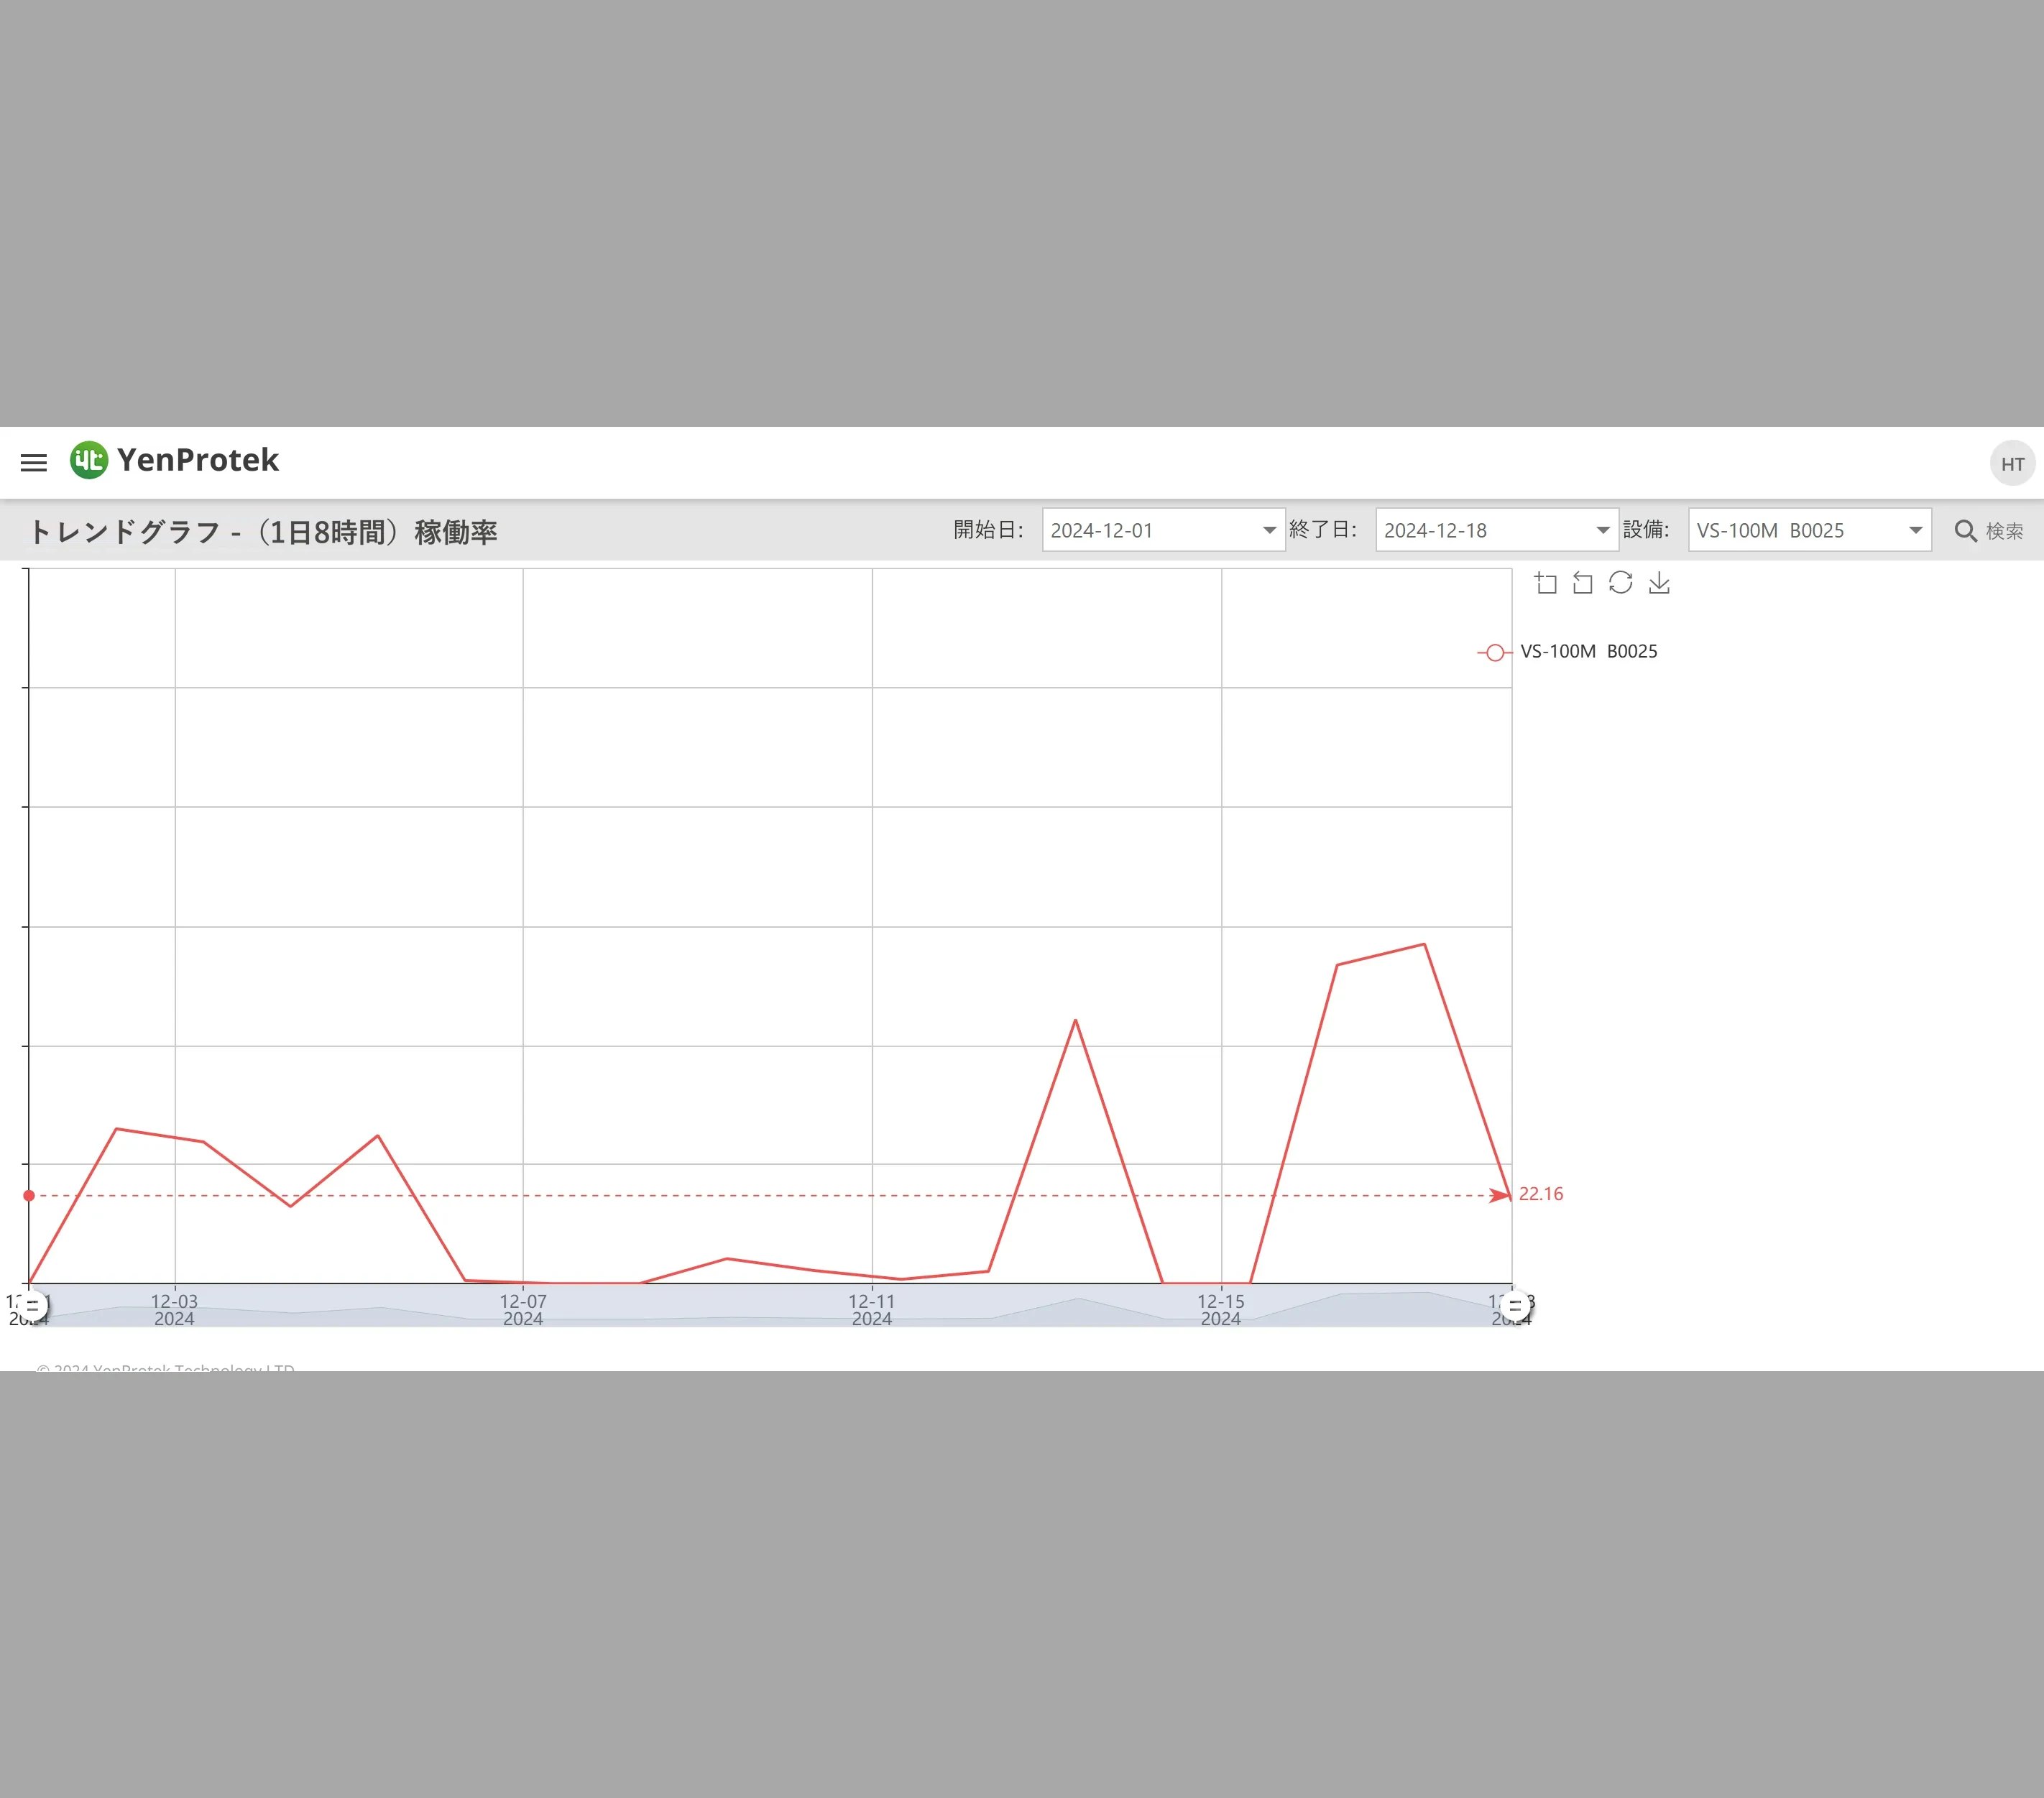Click the 設備 label
The height and width of the screenshot is (1798, 2044).
(1646, 530)
